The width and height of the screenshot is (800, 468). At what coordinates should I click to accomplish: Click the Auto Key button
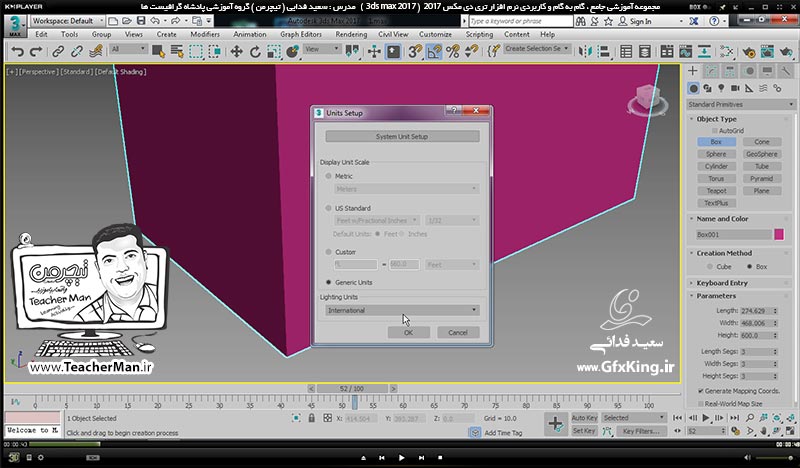[x=584, y=418]
